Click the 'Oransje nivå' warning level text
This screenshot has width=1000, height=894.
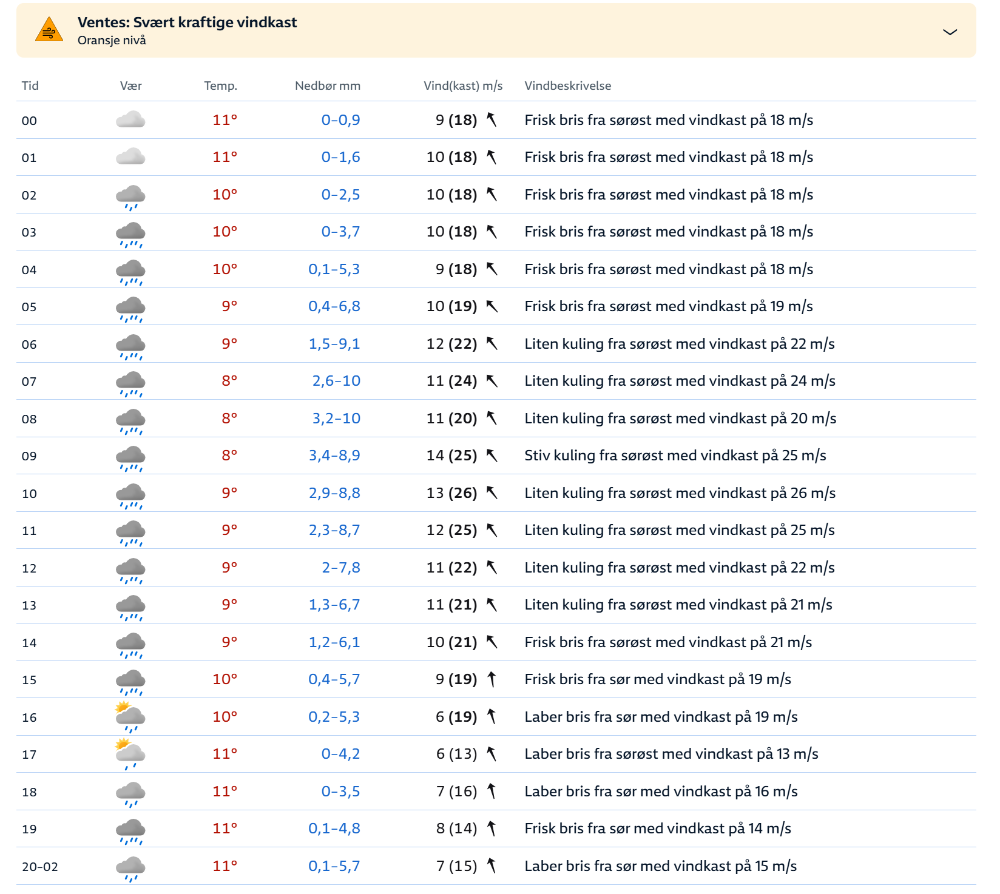point(111,40)
